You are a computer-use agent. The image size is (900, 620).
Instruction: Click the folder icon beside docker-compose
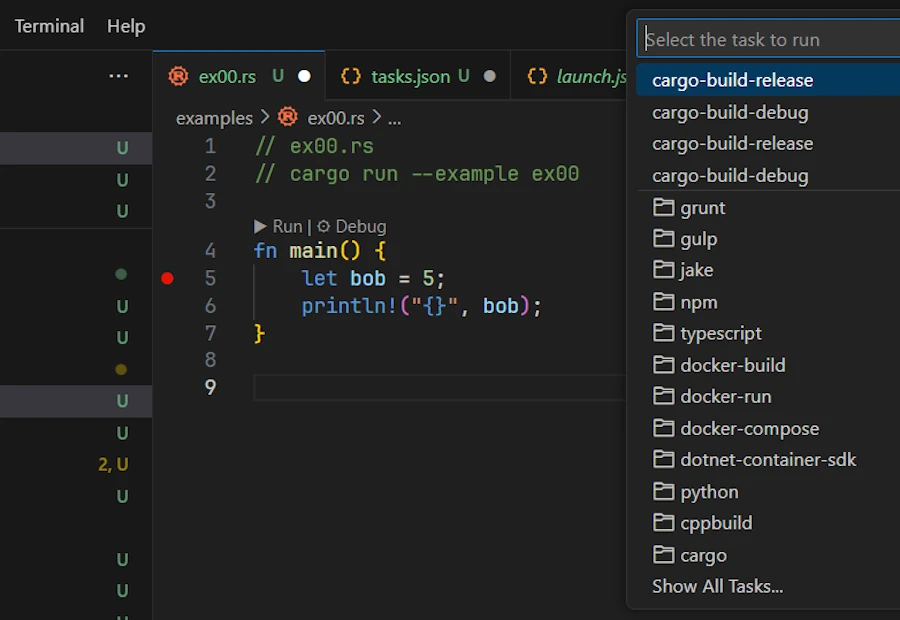664,428
